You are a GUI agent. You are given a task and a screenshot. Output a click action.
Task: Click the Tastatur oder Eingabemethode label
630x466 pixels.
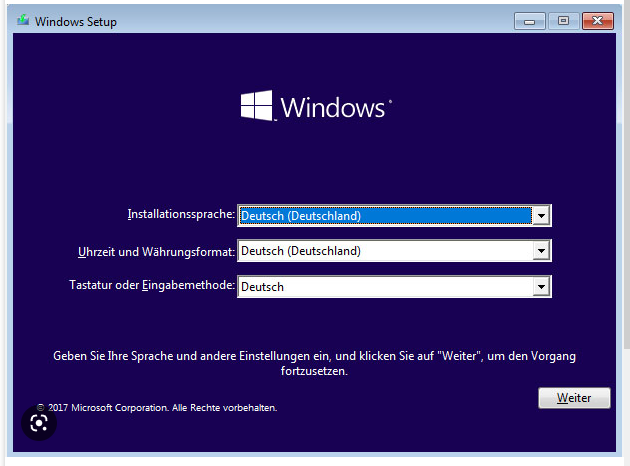[152, 285]
